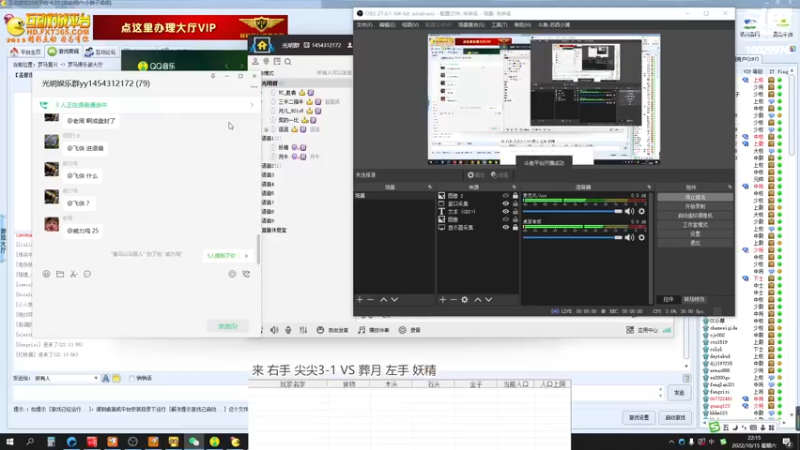Image resolution: width=800 pixels, height=450 pixels.
Task: Adjust the 桌面音频 volume slider
Action: [x=572, y=237]
